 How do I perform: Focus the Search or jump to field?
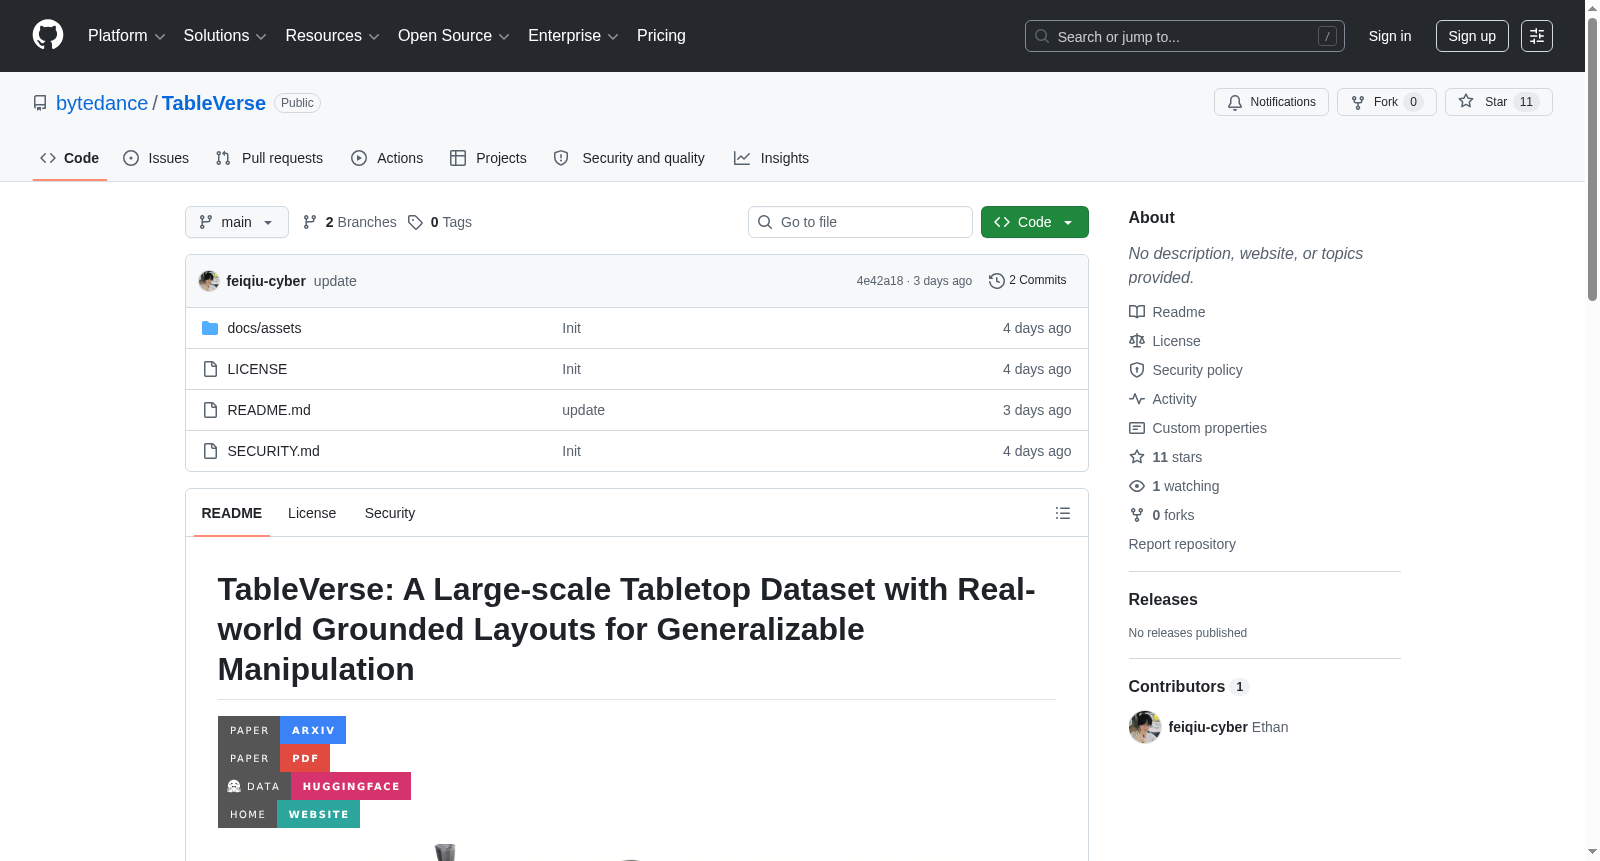pyautogui.click(x=1184, y=36)
